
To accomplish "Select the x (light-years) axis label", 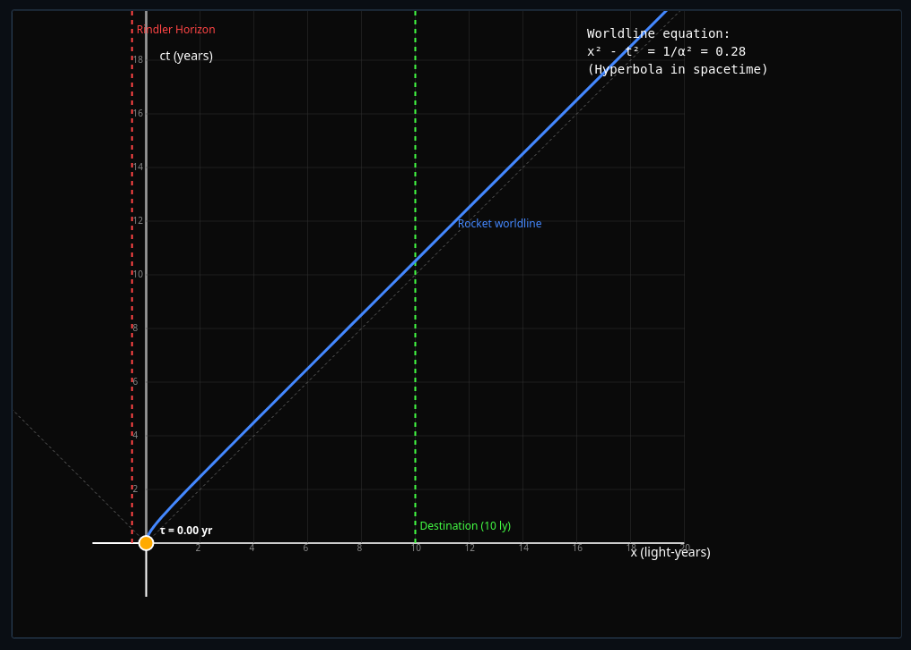I will [x=669, y=551].
